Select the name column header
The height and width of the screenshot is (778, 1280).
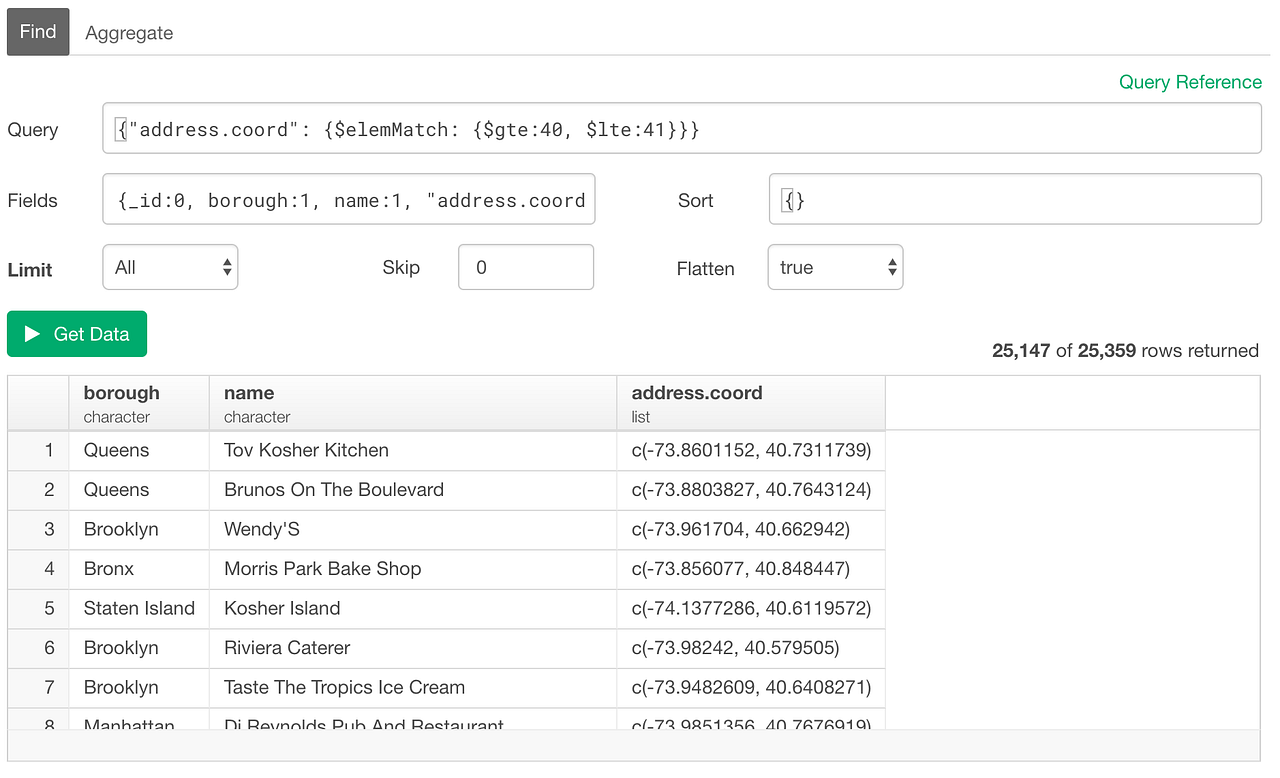249,393
